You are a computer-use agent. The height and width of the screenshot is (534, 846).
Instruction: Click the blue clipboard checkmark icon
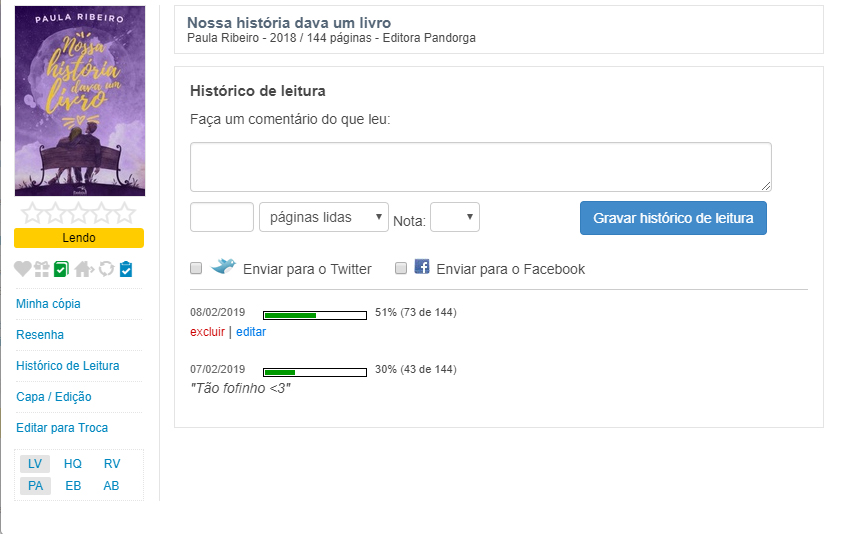[x=125, y=269]
